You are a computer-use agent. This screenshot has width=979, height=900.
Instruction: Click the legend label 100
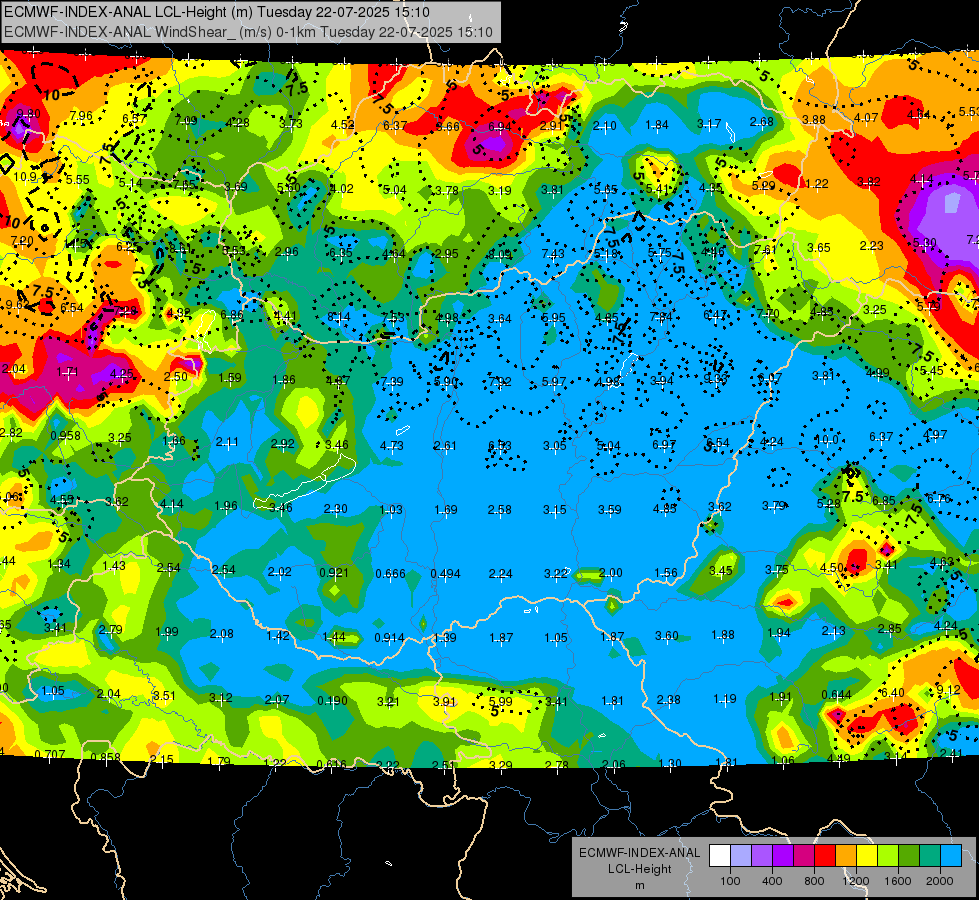click(731, 881)
